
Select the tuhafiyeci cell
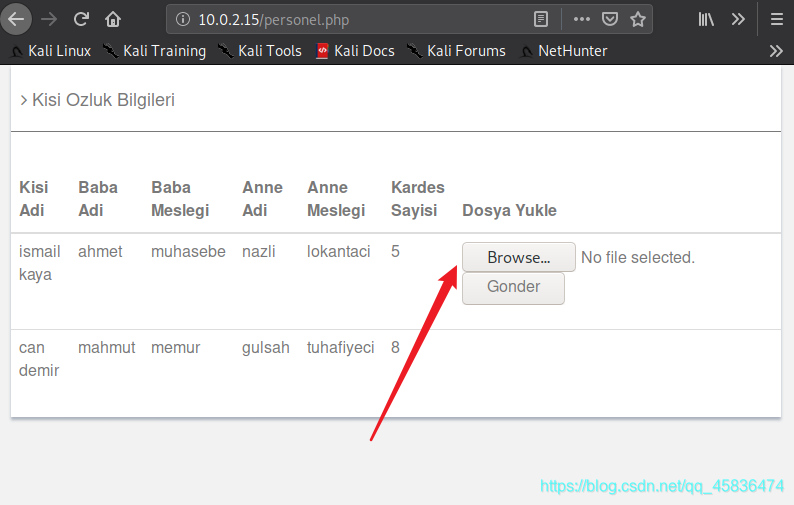tap(341, 347)
